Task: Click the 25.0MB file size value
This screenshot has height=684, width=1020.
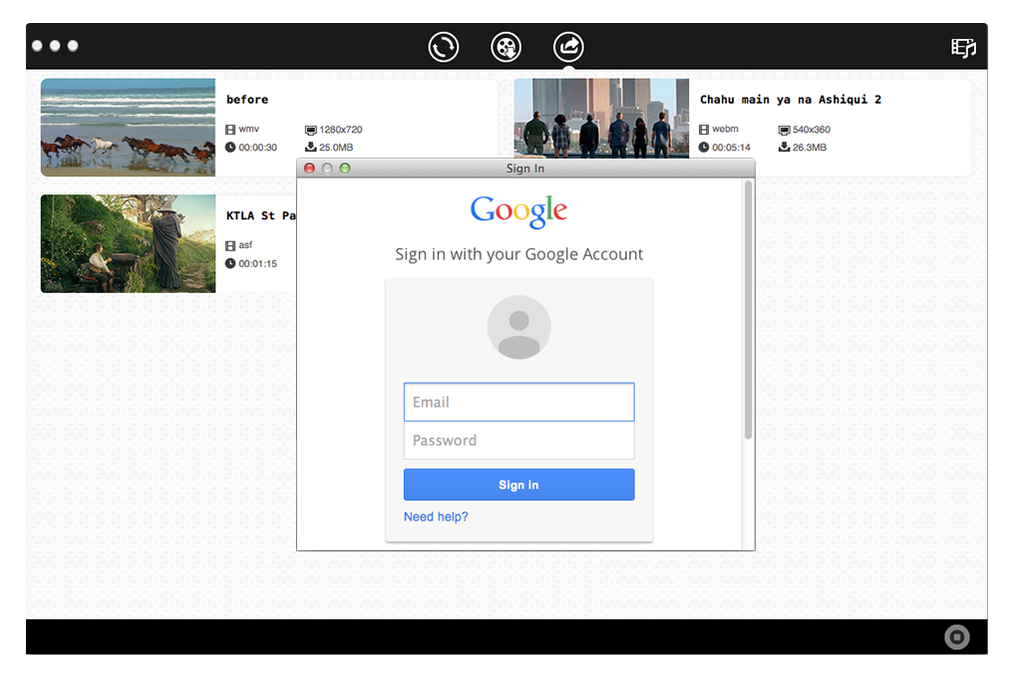Action: tap(336, 147)
